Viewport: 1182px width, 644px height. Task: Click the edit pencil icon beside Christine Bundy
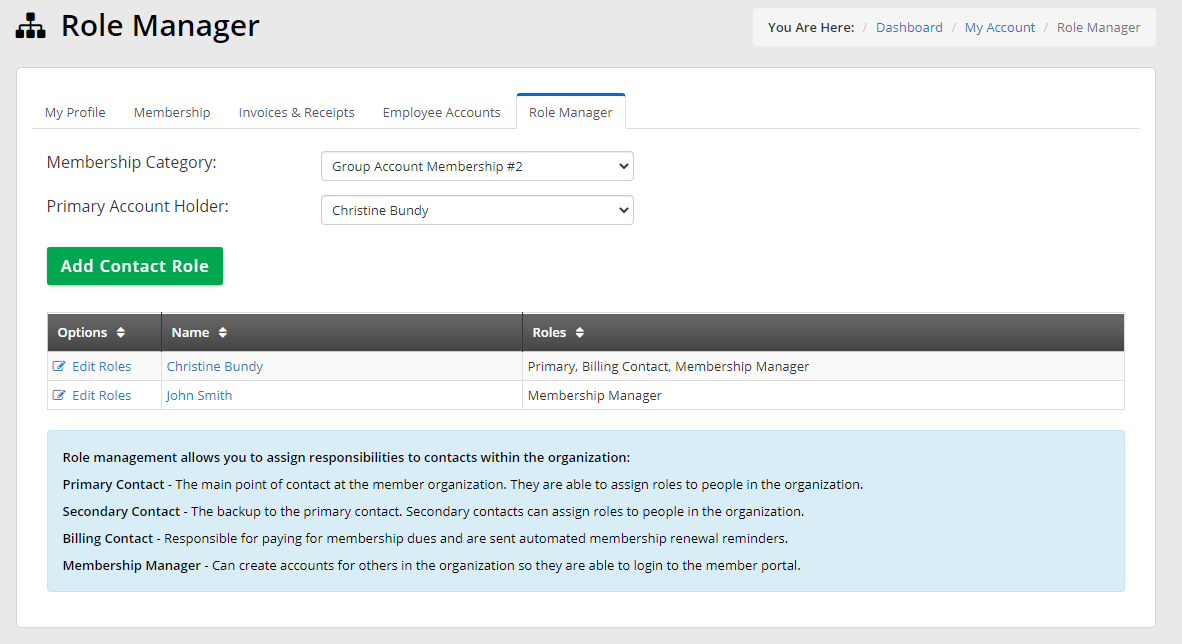(59, 366)
